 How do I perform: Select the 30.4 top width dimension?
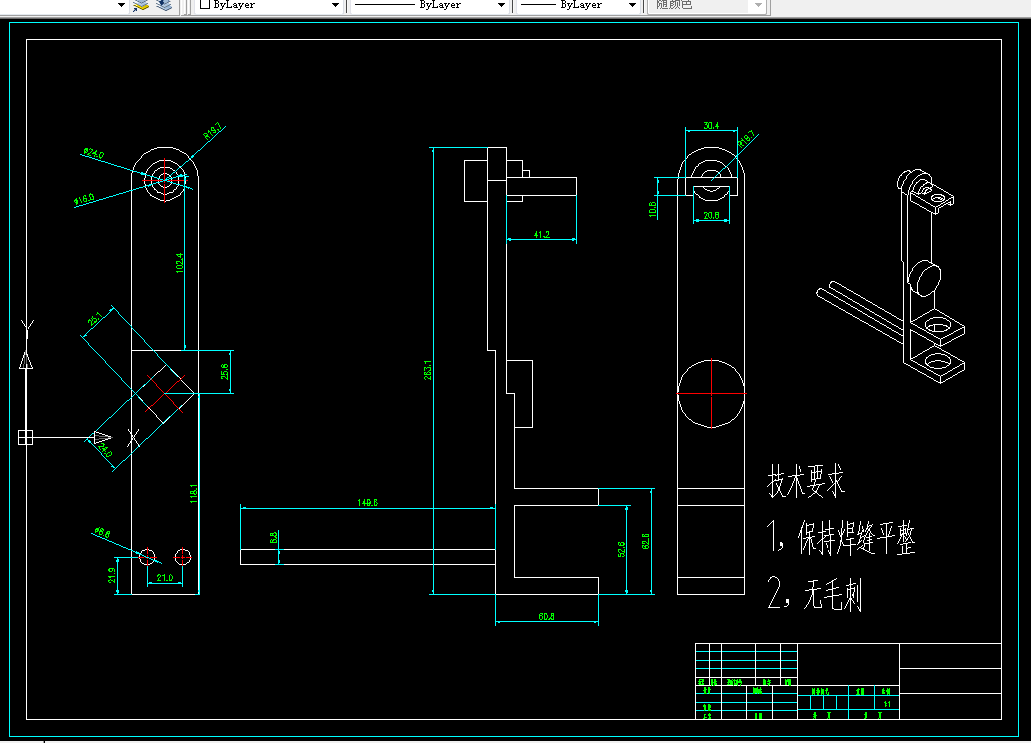point(711,125)
